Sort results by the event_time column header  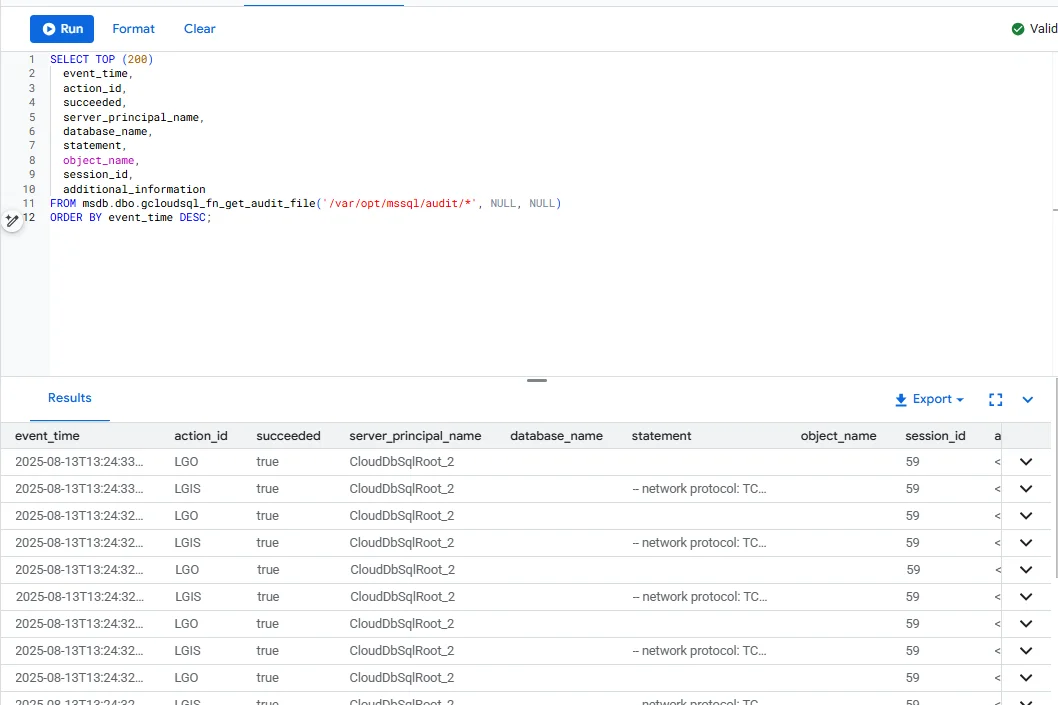click(x=47, y=435)
